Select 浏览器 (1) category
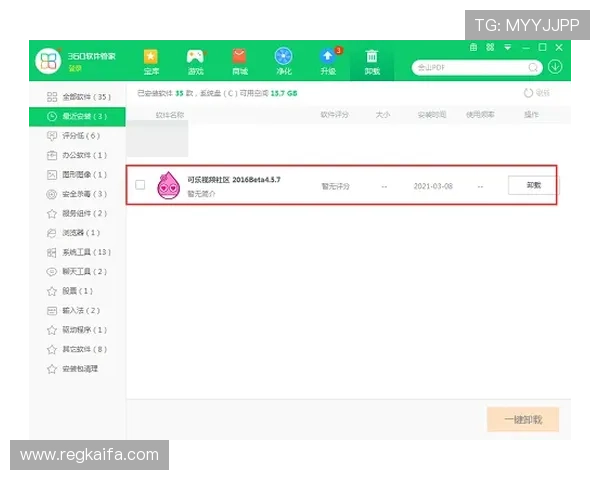This screenshot has height=480, width=600. 77,233
